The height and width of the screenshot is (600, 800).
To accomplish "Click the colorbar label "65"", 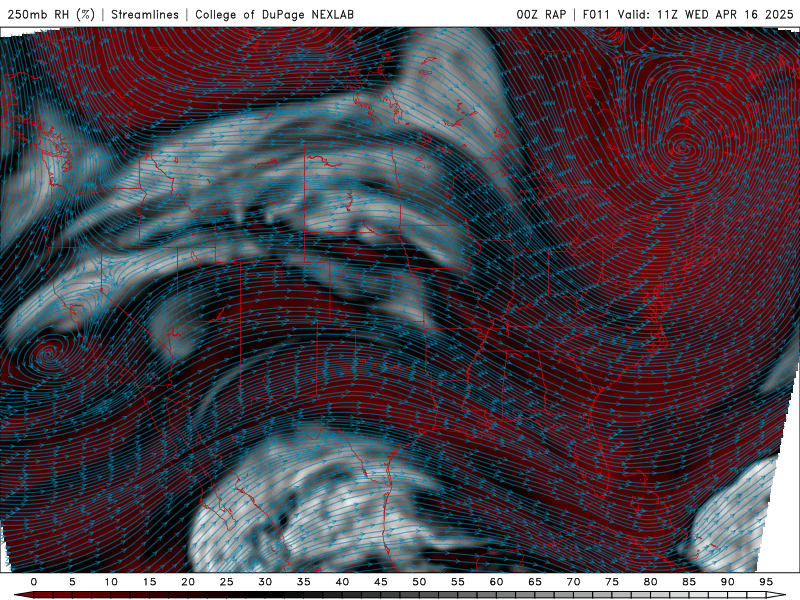I will (535, 582).
